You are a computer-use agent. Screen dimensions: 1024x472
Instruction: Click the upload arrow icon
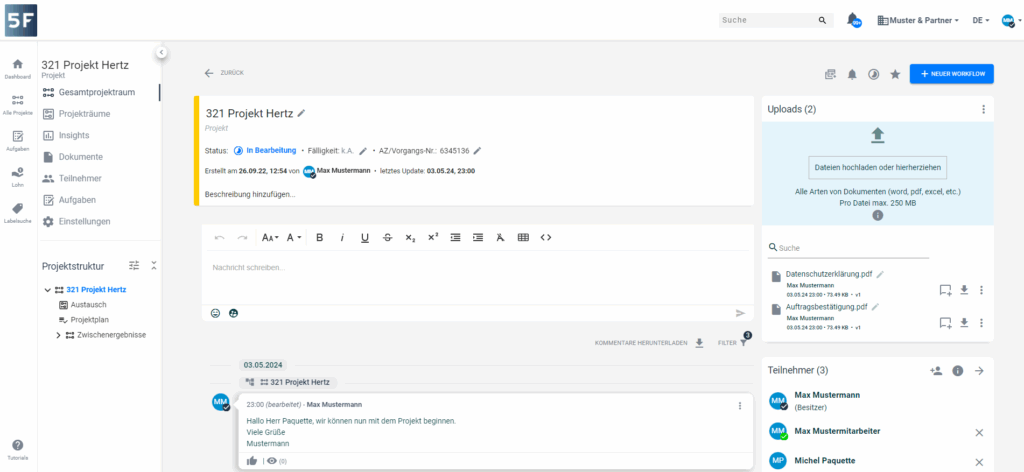pos(877,135)
